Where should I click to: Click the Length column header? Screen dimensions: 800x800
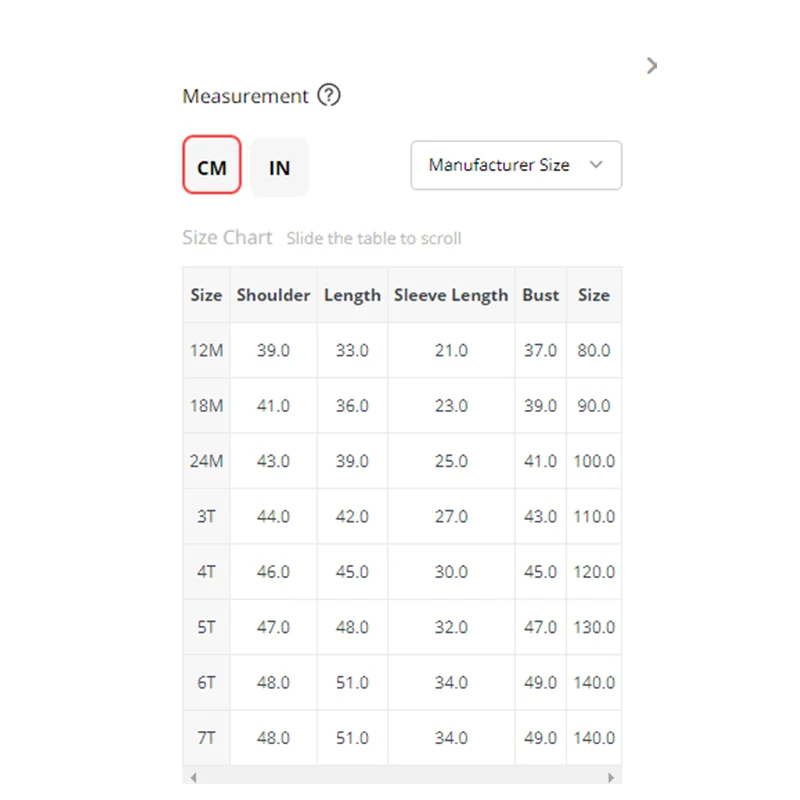tap(352, 295)
